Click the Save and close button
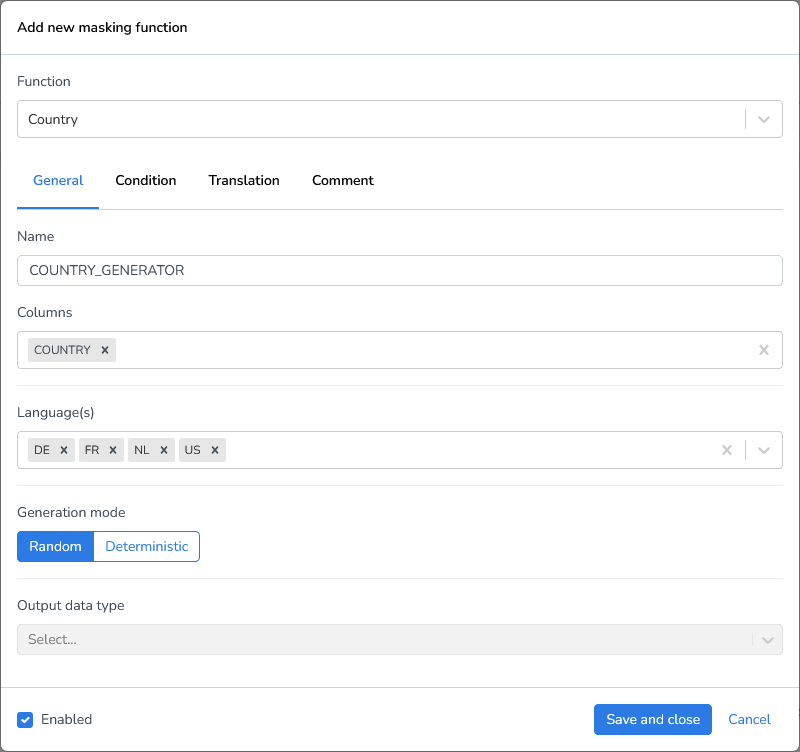800x752 pixels. coord(653,719)
